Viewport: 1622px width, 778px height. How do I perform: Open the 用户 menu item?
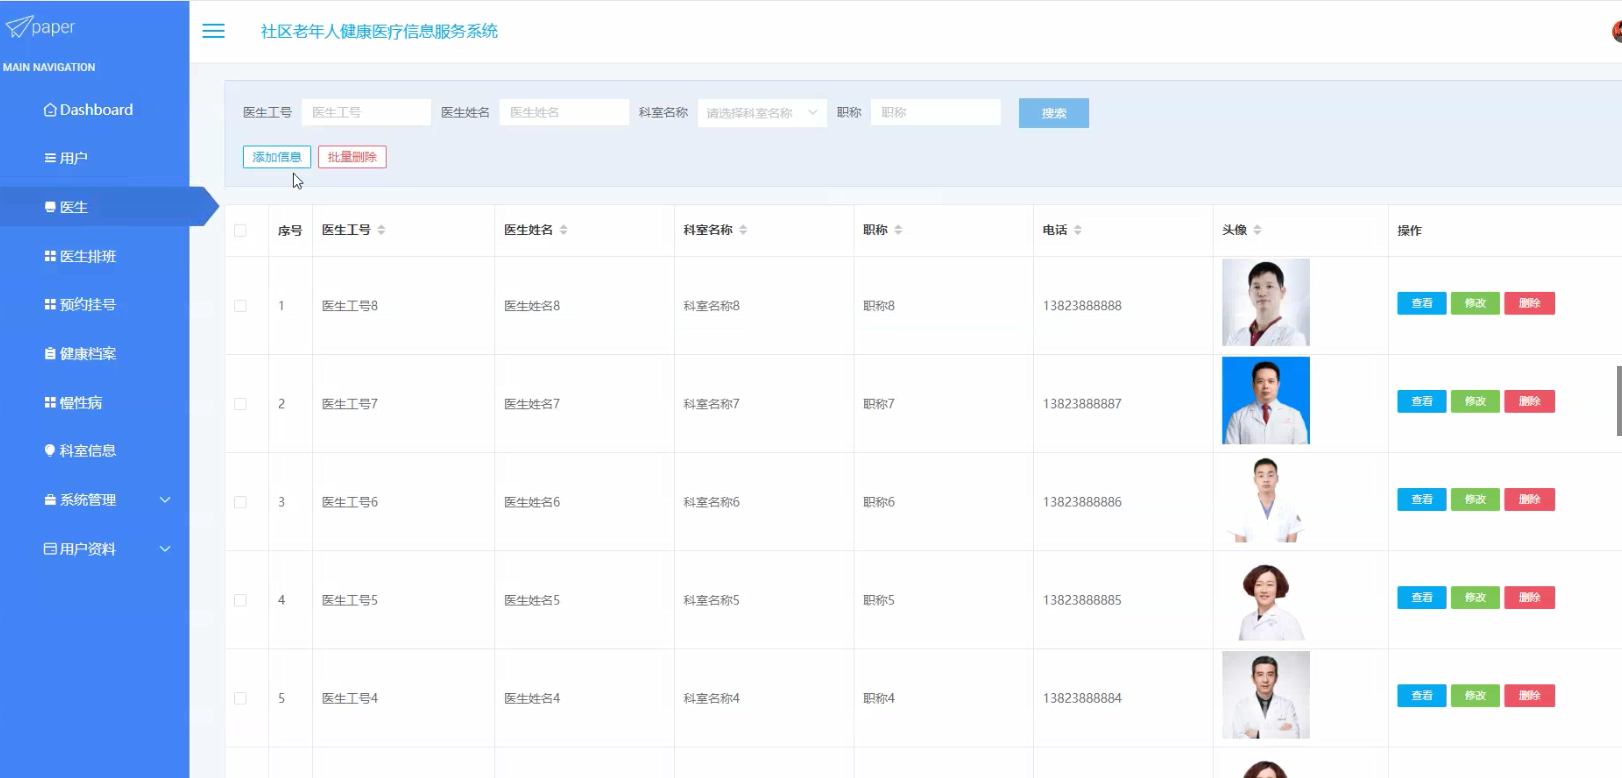point(94,158)
